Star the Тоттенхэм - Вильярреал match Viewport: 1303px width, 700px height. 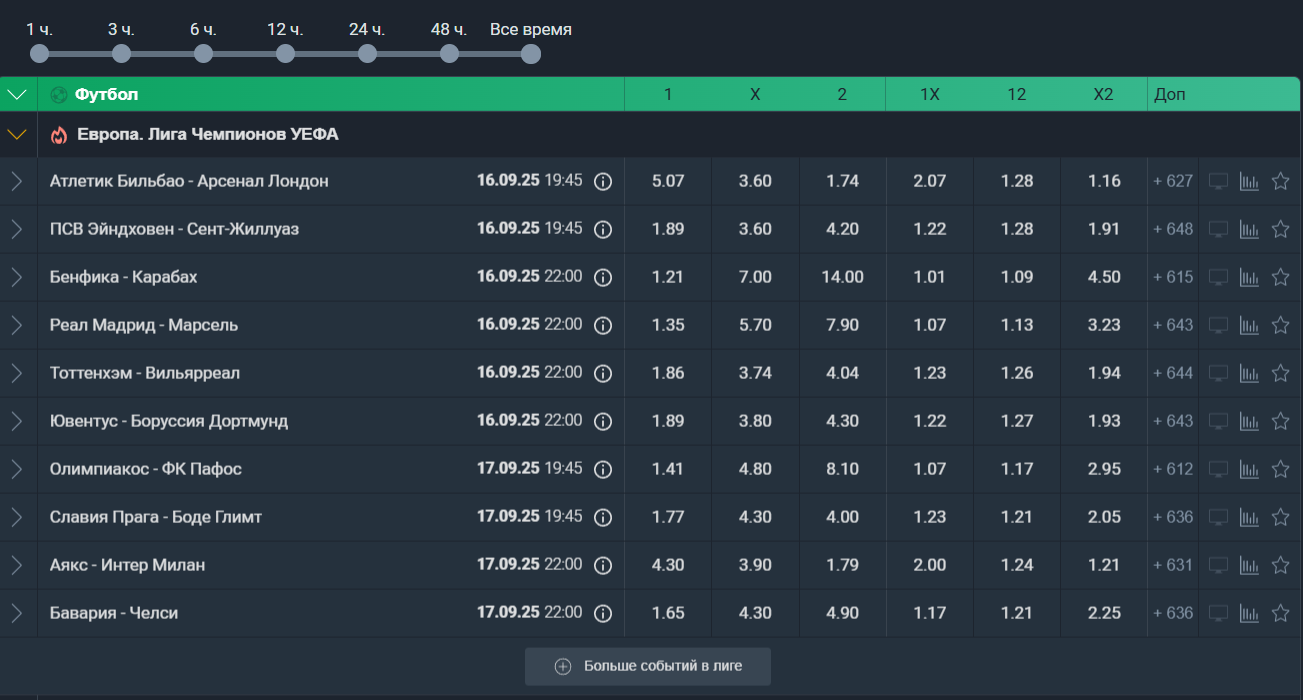[x=1280, y=373]
